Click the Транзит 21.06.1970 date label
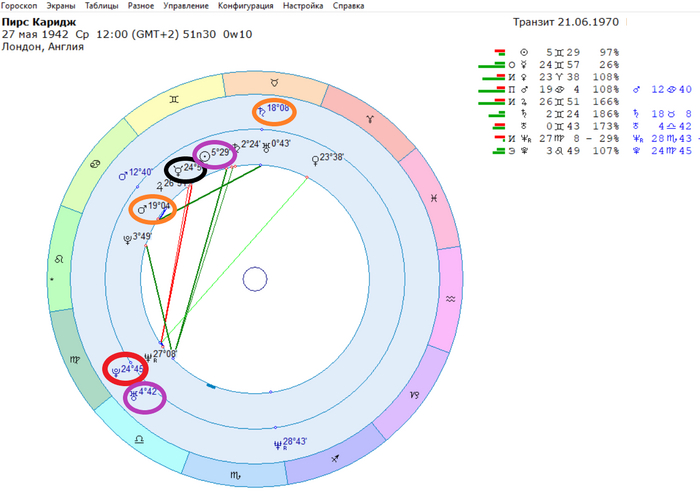The image size is (700, 501). pyautogui.click(x=571, y=23)
